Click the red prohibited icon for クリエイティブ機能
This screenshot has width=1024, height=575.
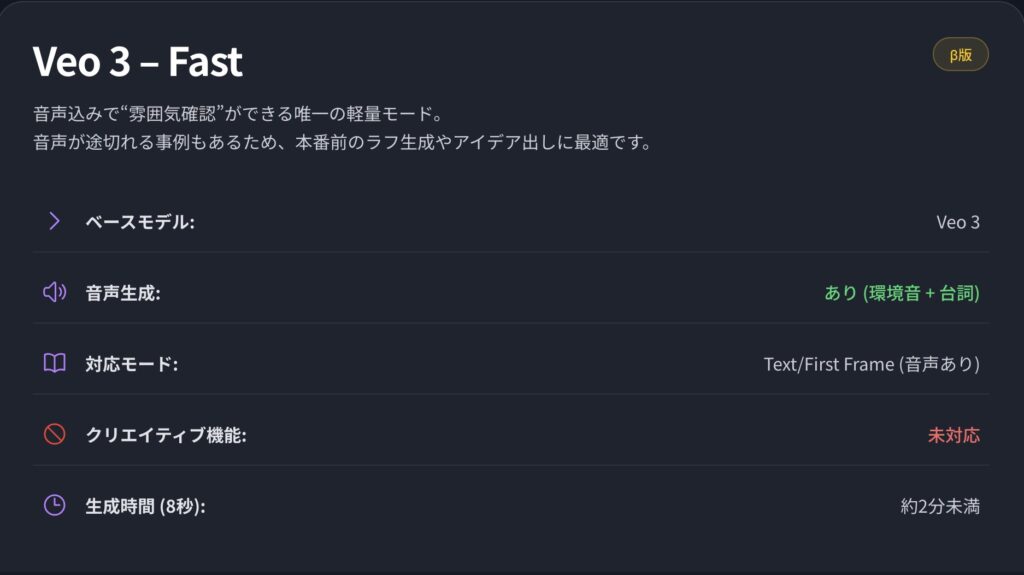(54, 434)
